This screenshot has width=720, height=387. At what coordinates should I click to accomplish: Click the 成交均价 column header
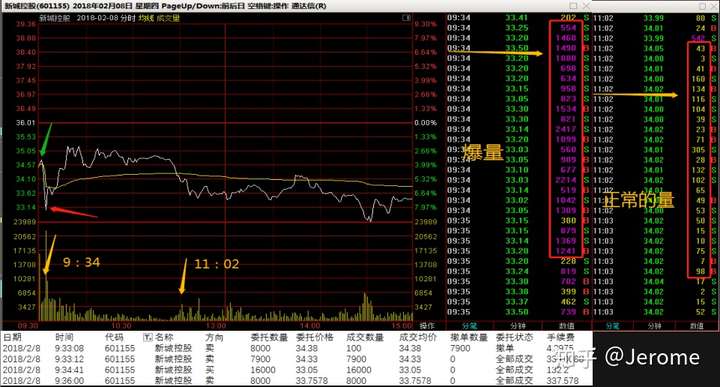coord(418,337)
